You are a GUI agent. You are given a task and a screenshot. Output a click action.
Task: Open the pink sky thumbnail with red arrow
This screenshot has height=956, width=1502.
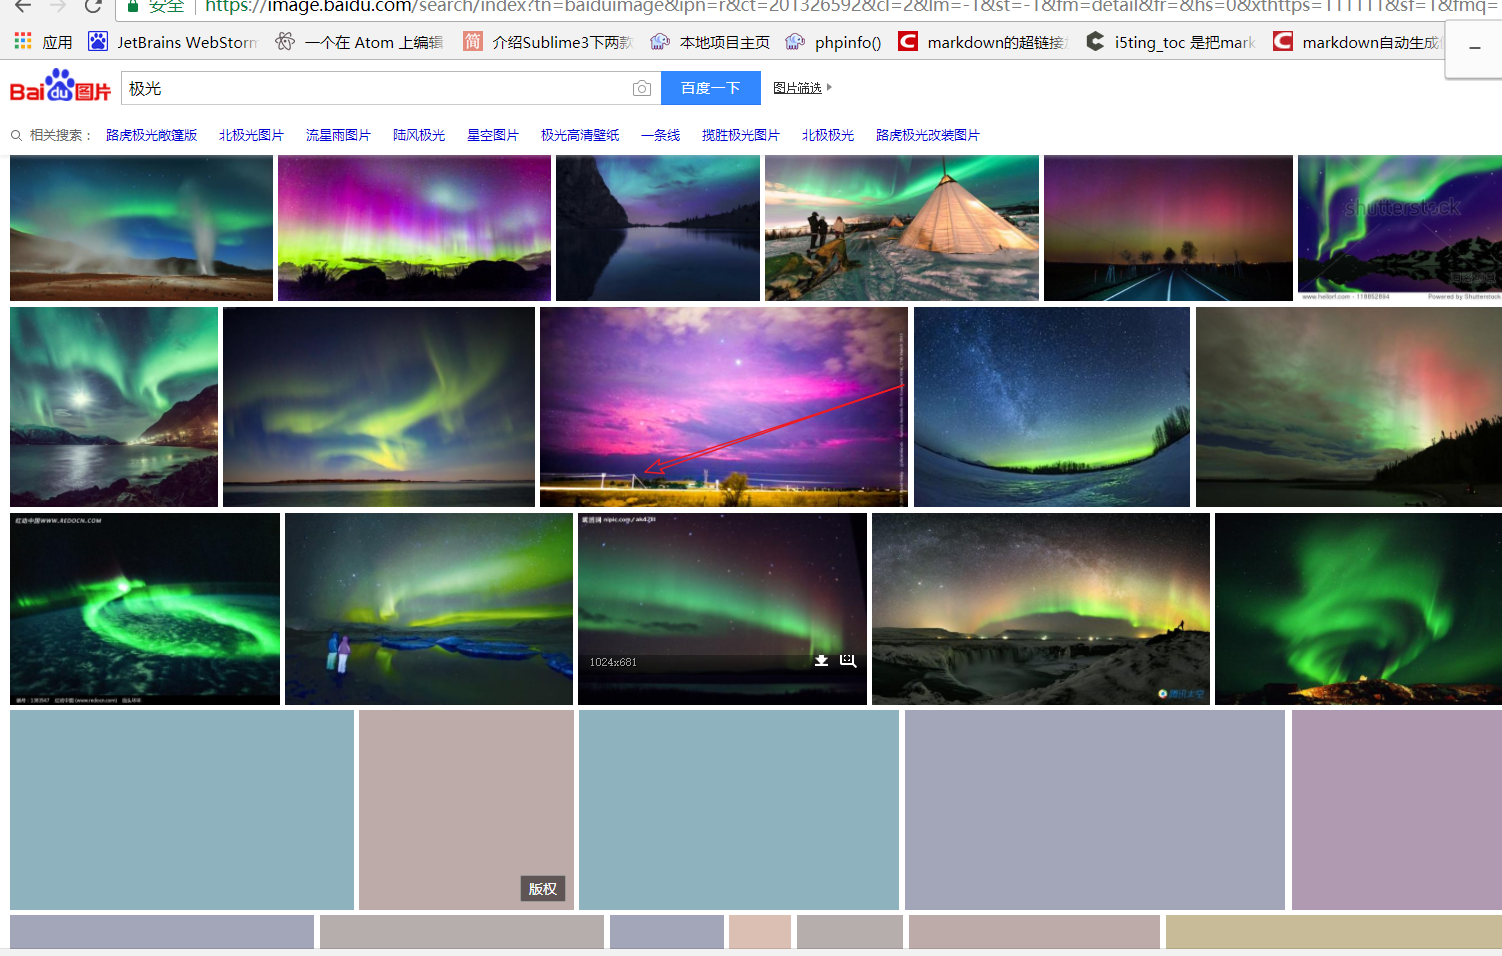point(723,407)
